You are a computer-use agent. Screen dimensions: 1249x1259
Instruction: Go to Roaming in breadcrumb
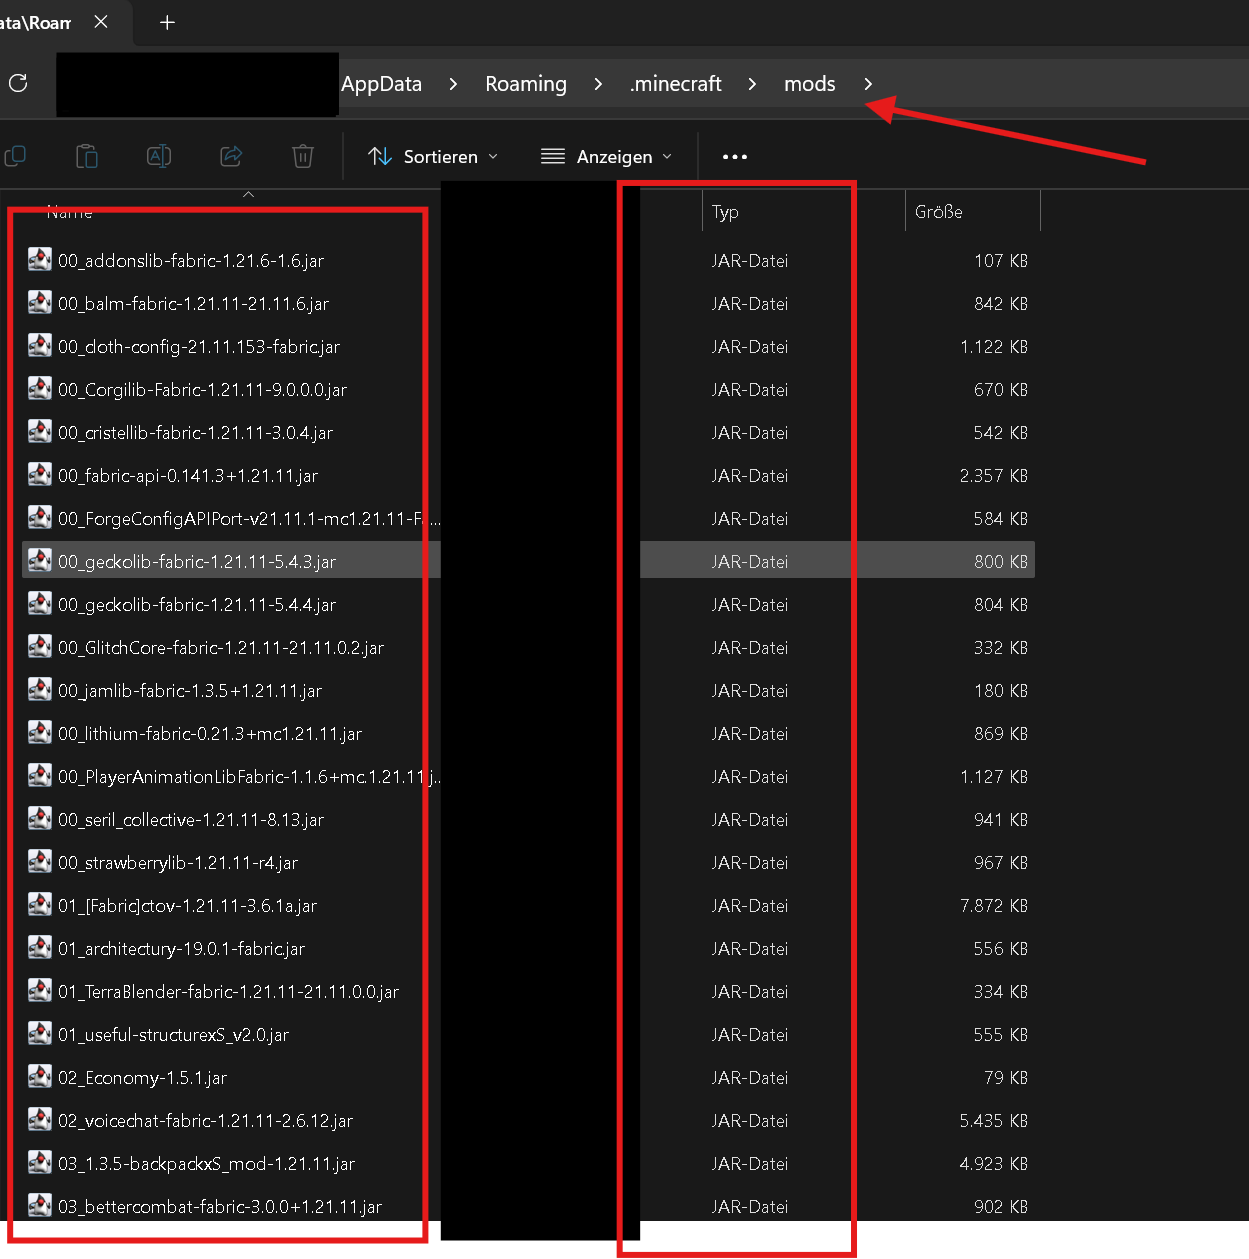pos(526,84)
